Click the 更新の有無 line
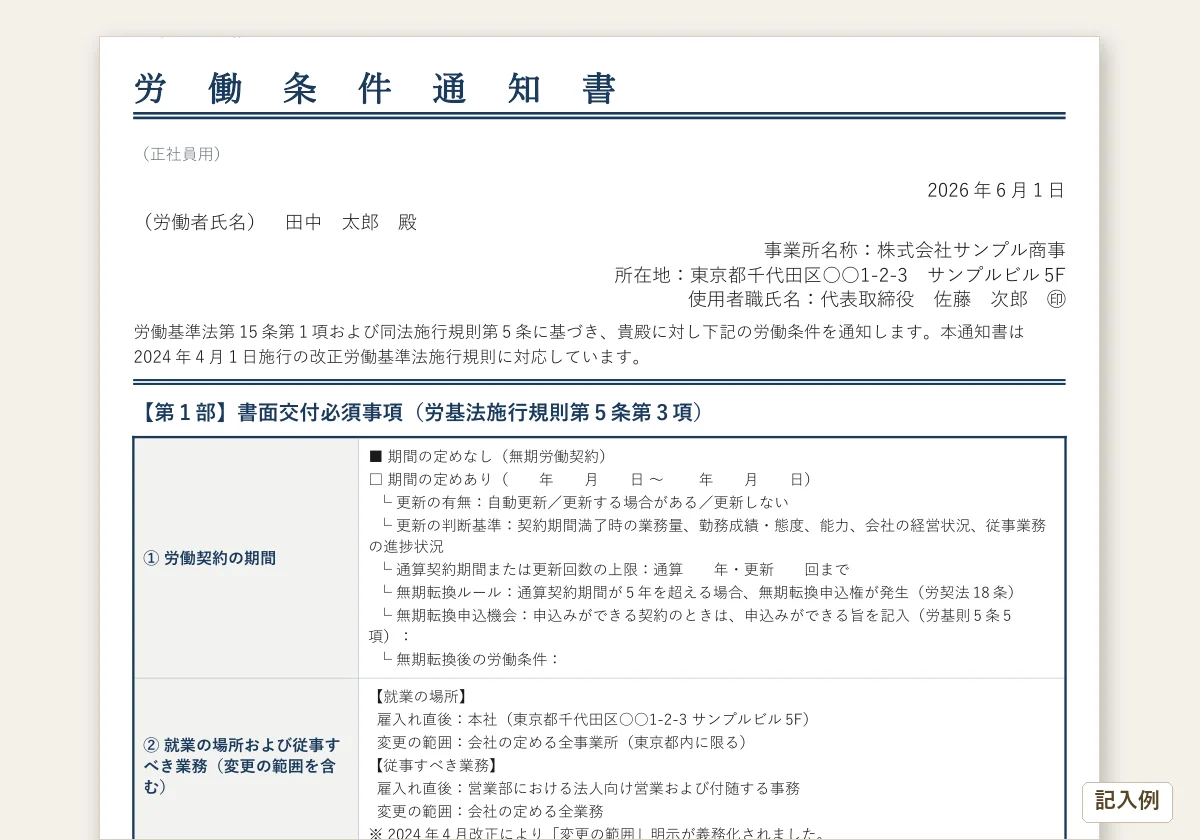Screen dimensions: 1200x840 [584, 502]
